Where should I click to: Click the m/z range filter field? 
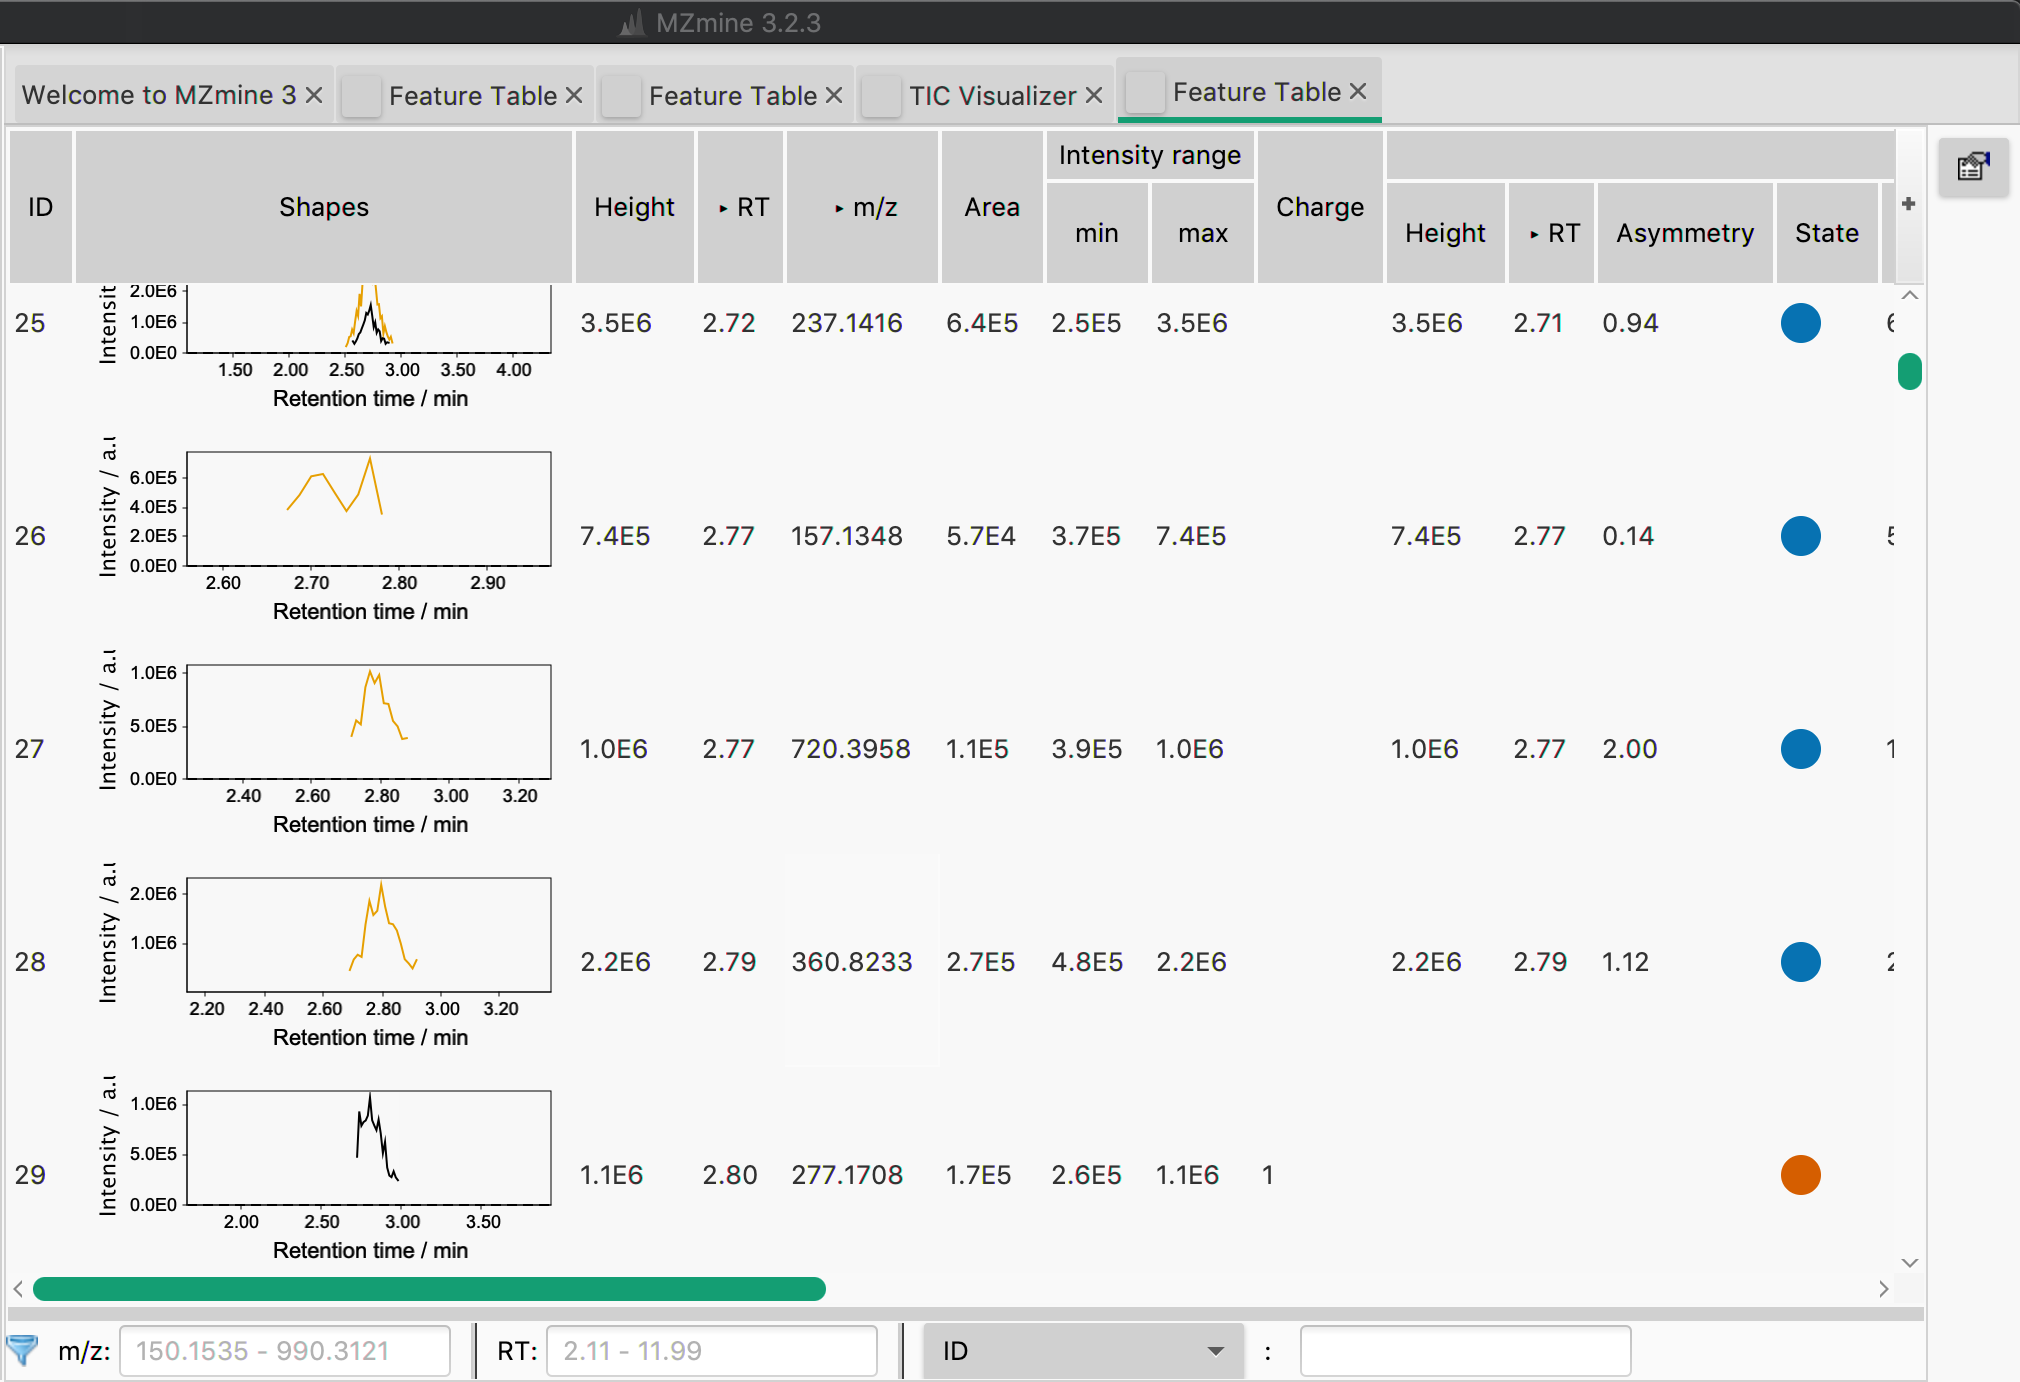pyautogui.click(x=284, y=1351)
